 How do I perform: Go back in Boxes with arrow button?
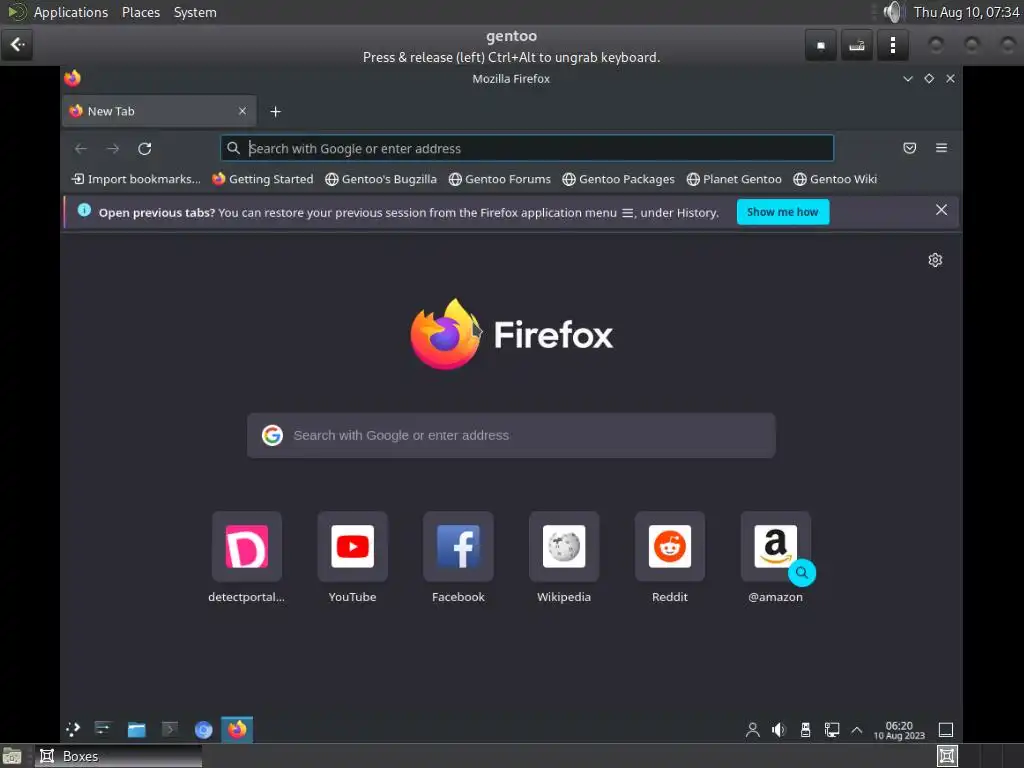(x=17, y=45)
